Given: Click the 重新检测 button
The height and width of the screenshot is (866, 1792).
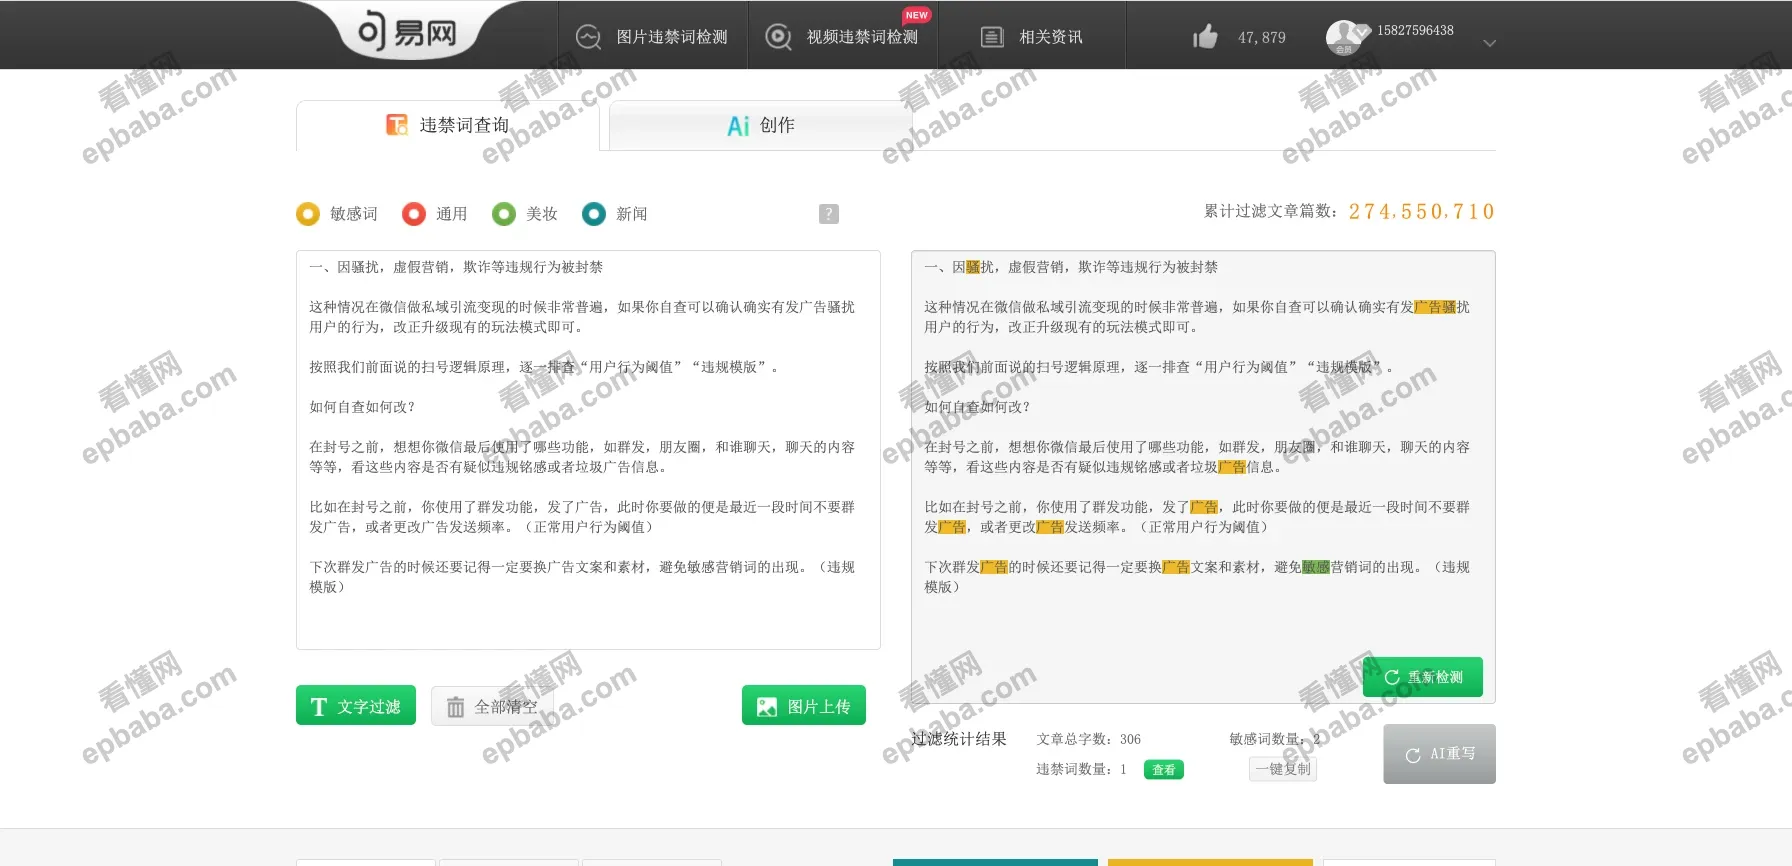Looking at the screenshot, I should [1423, 677].
